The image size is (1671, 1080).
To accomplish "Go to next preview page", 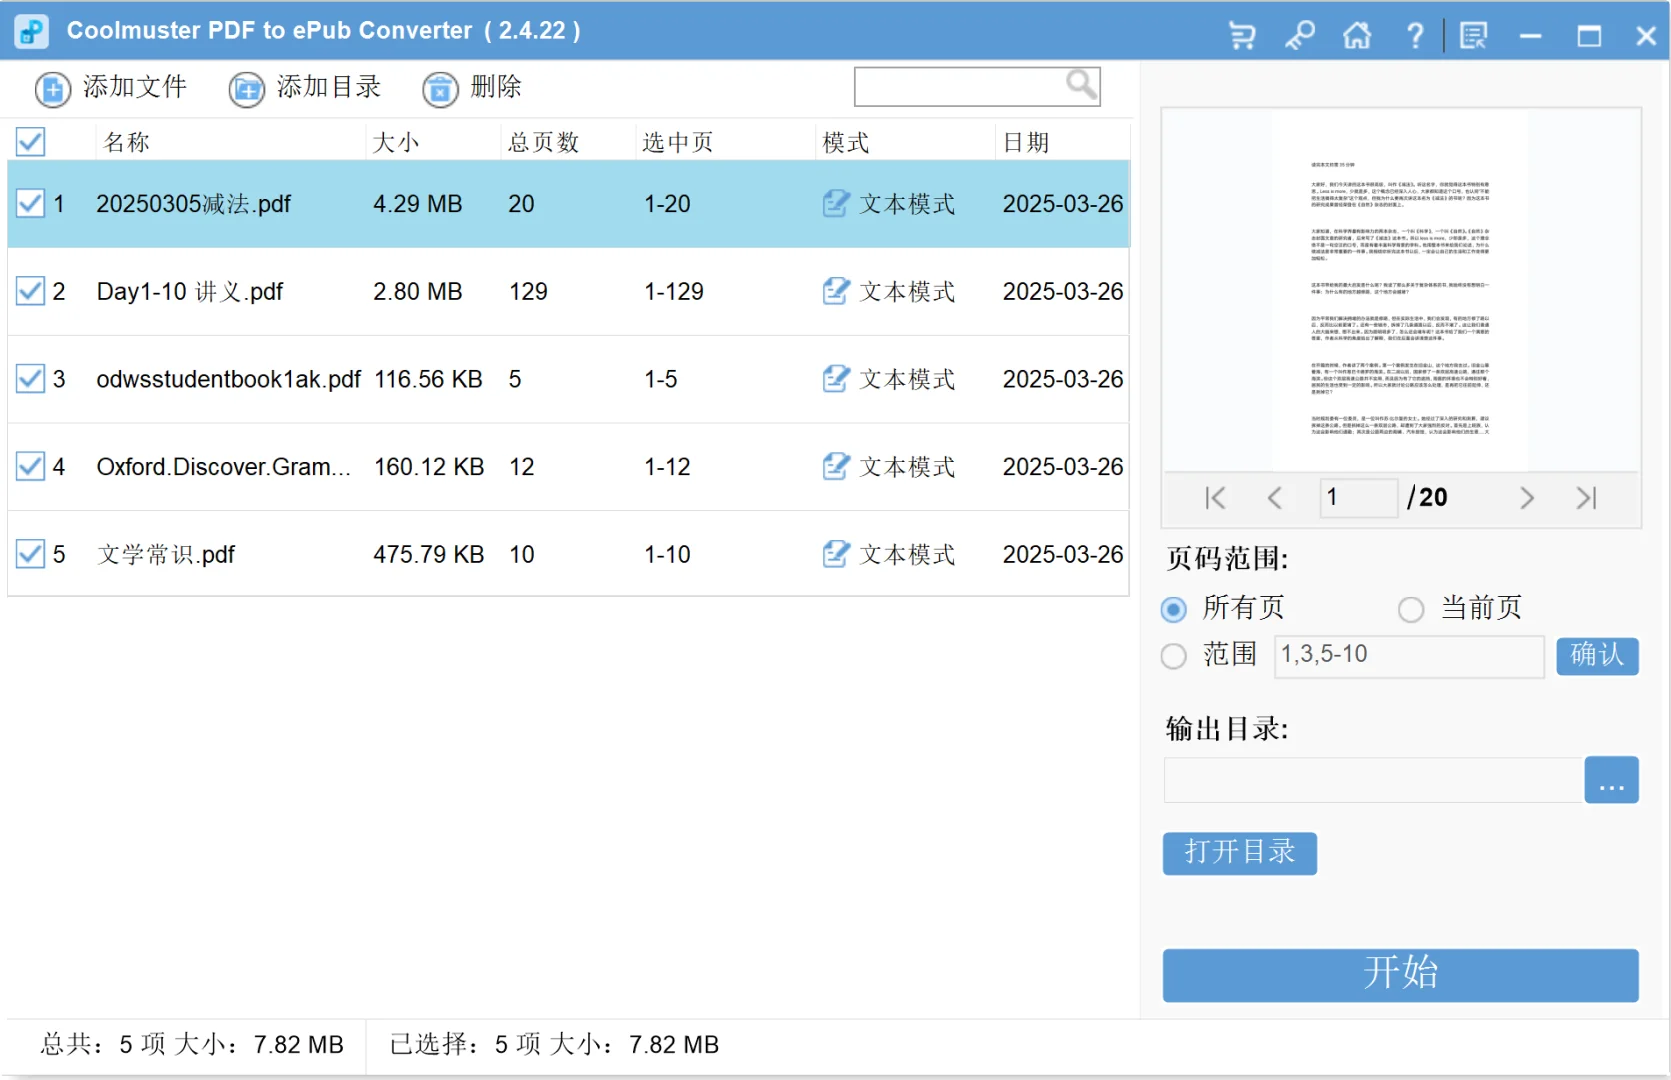I will tap(1526, 498).
